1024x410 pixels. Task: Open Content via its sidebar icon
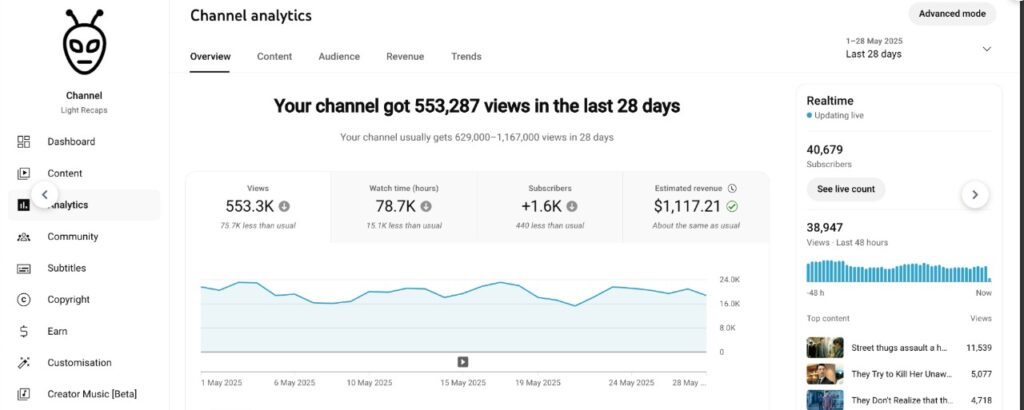(24, 173)
